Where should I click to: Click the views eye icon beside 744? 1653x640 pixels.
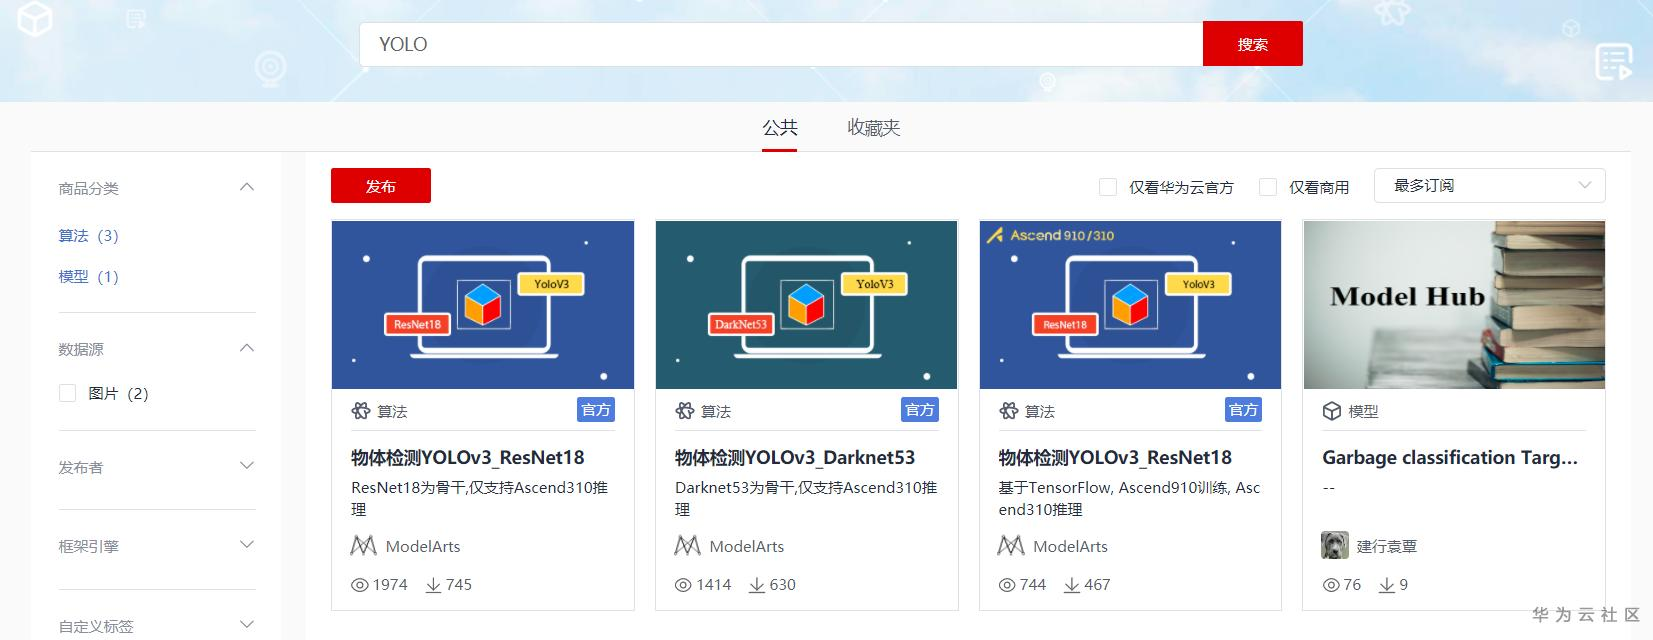pos(1008,585)
